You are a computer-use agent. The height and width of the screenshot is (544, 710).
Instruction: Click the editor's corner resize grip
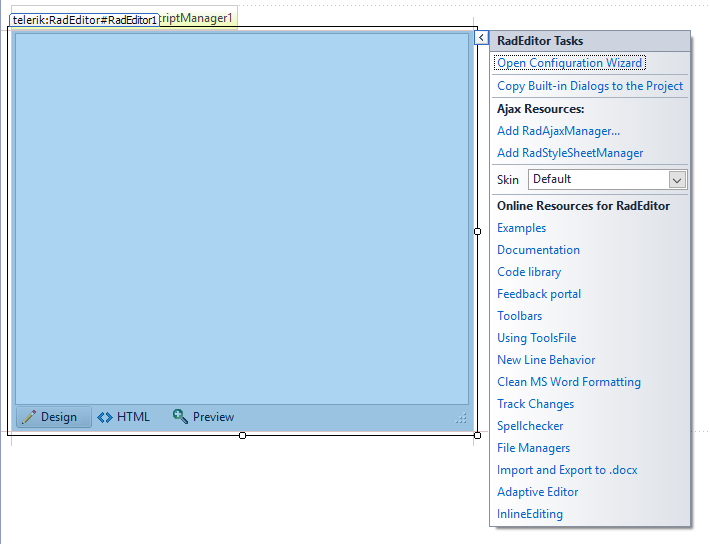tap(461, 418)
